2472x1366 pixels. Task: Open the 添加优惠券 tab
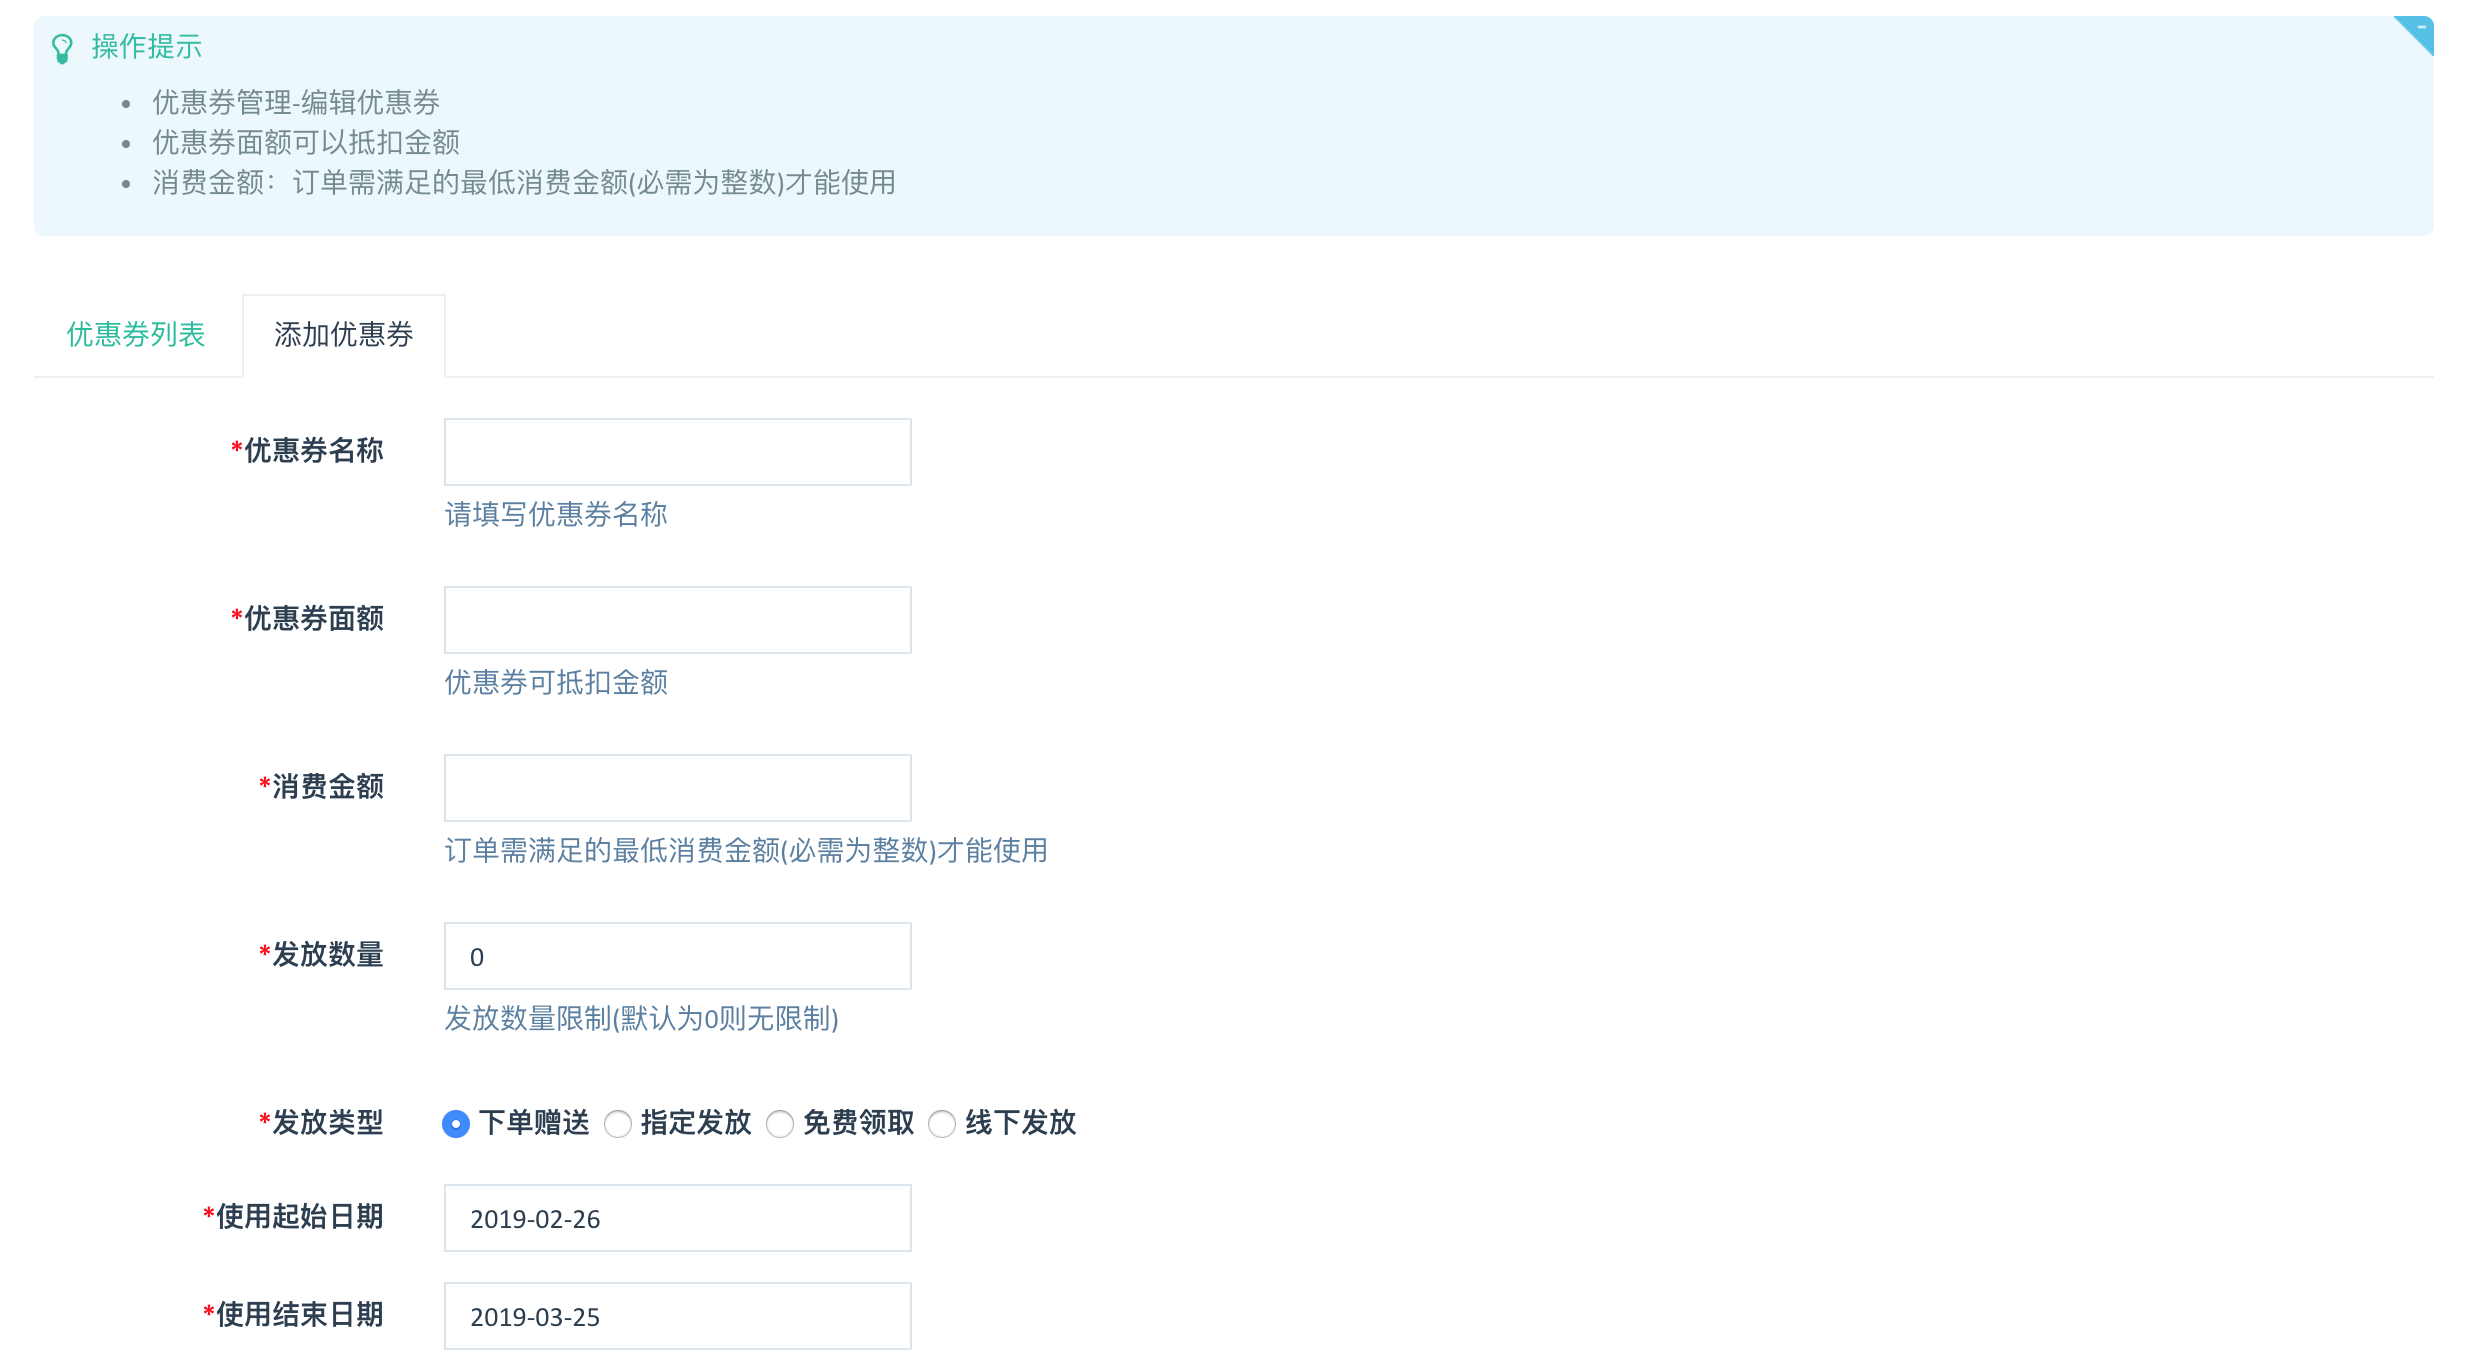(343, 334)
